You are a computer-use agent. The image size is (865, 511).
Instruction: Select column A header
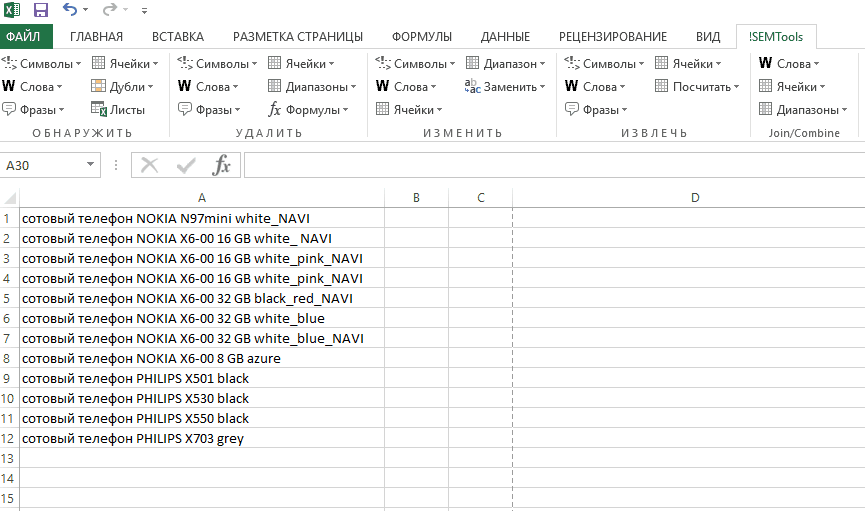[x=202, y=198]
